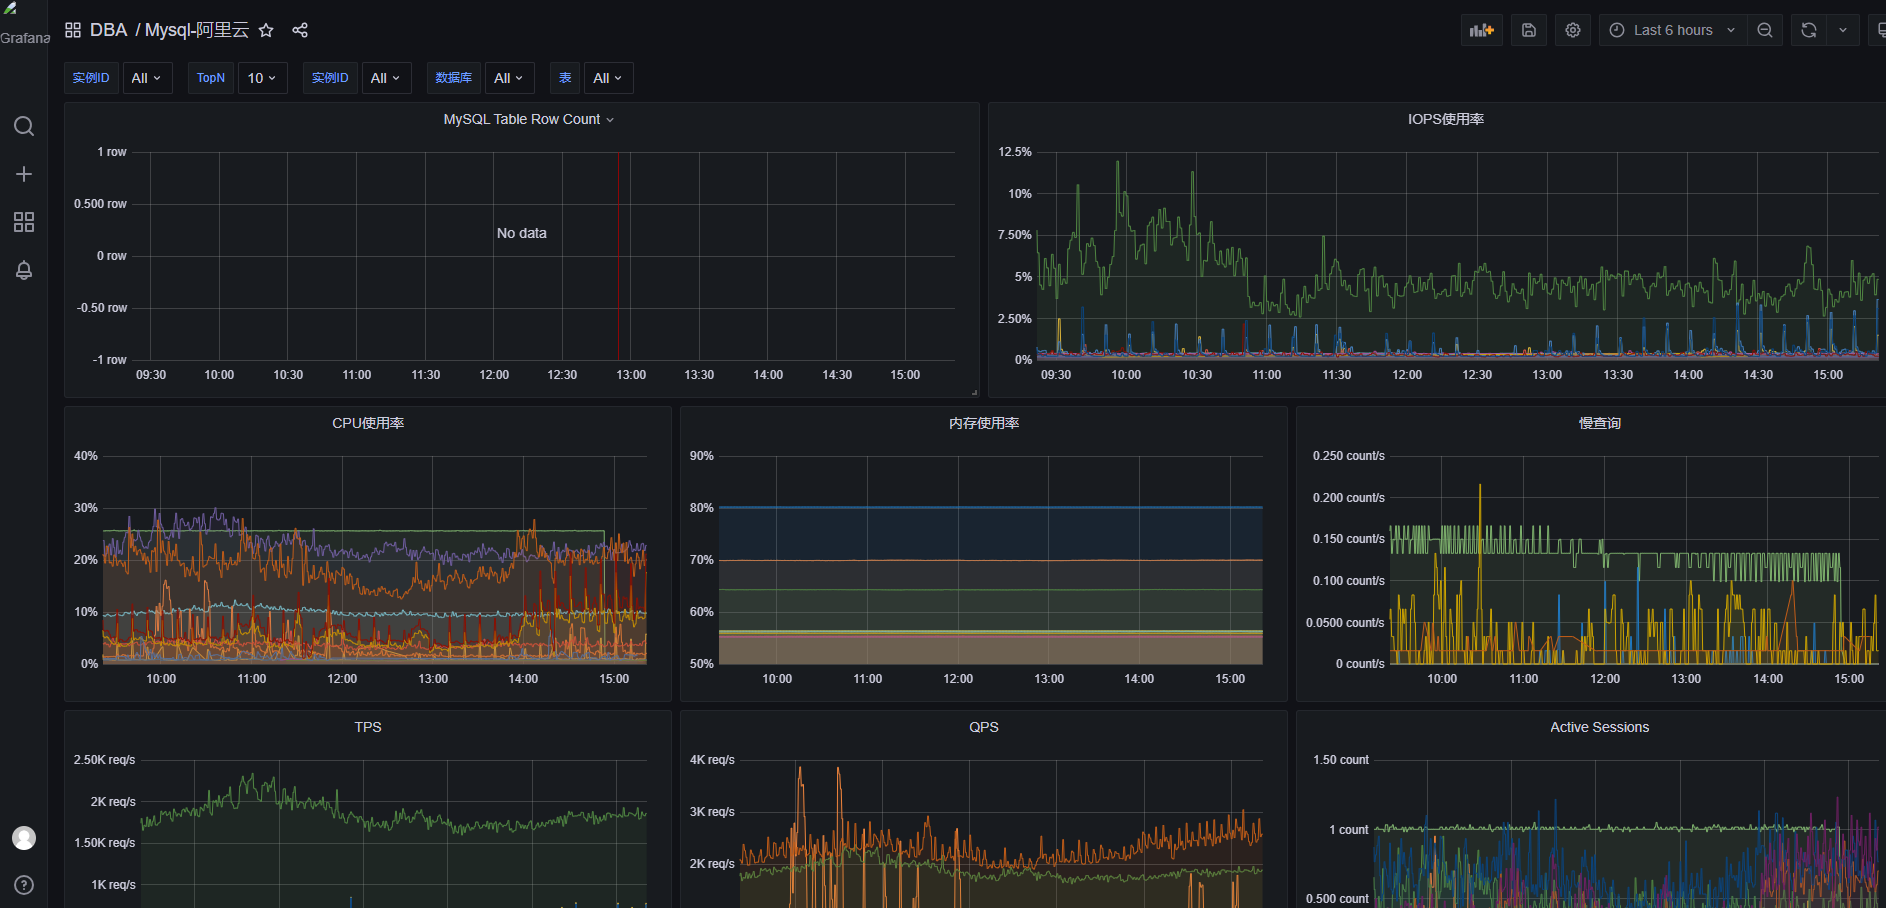
Task: Open the Help question mark icon
Action: 24,885
